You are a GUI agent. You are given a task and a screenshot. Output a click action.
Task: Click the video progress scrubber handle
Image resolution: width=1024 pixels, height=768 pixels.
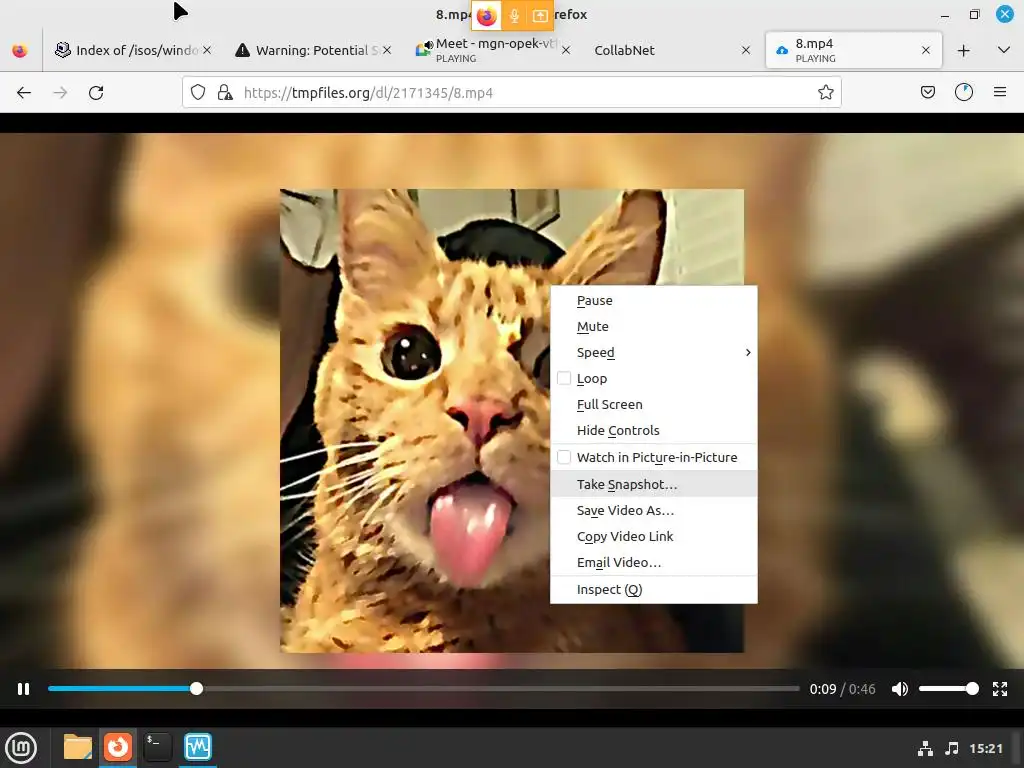(197, 688)
